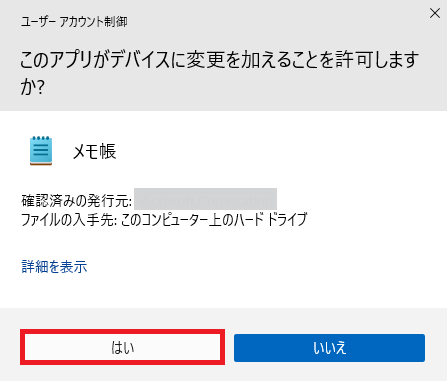Open the 詳細を表示 details link

[x=54, y=267]
